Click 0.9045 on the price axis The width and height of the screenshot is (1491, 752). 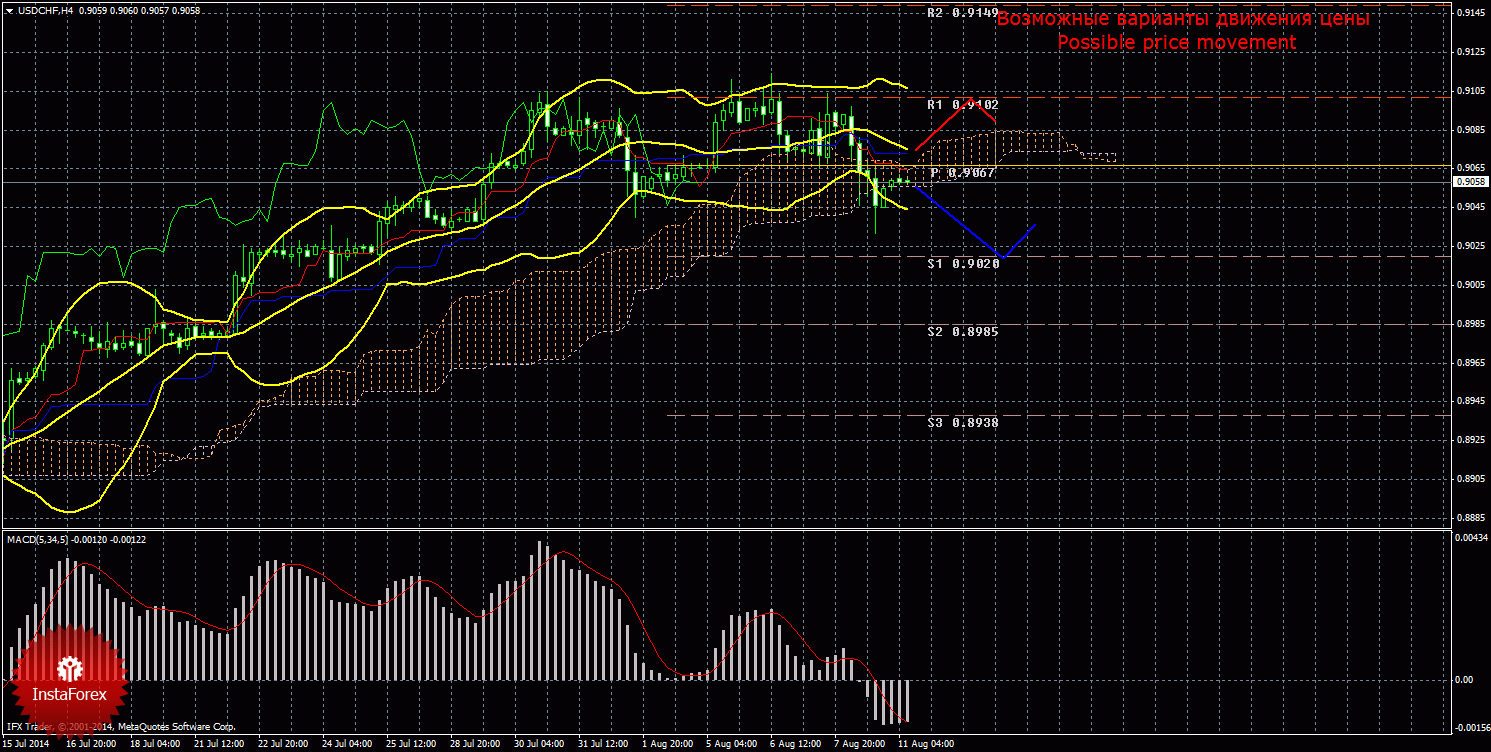pyautogui.click(x=1471, y=207)
